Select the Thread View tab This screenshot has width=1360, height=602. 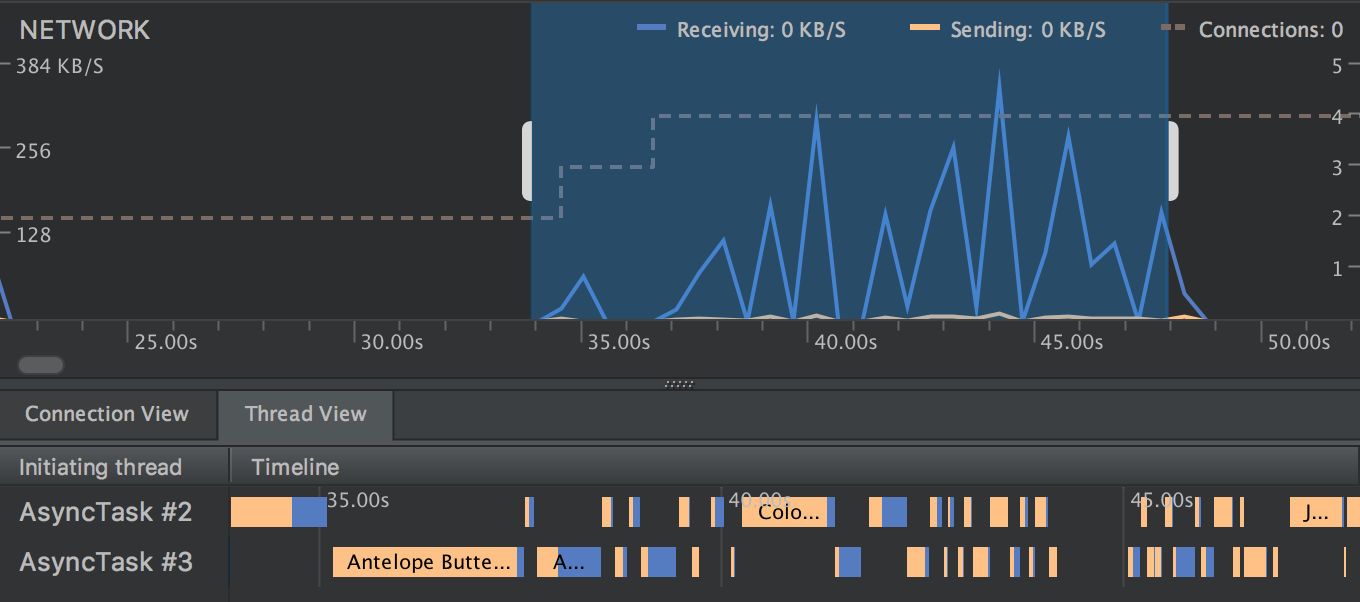tap(305, 414)
